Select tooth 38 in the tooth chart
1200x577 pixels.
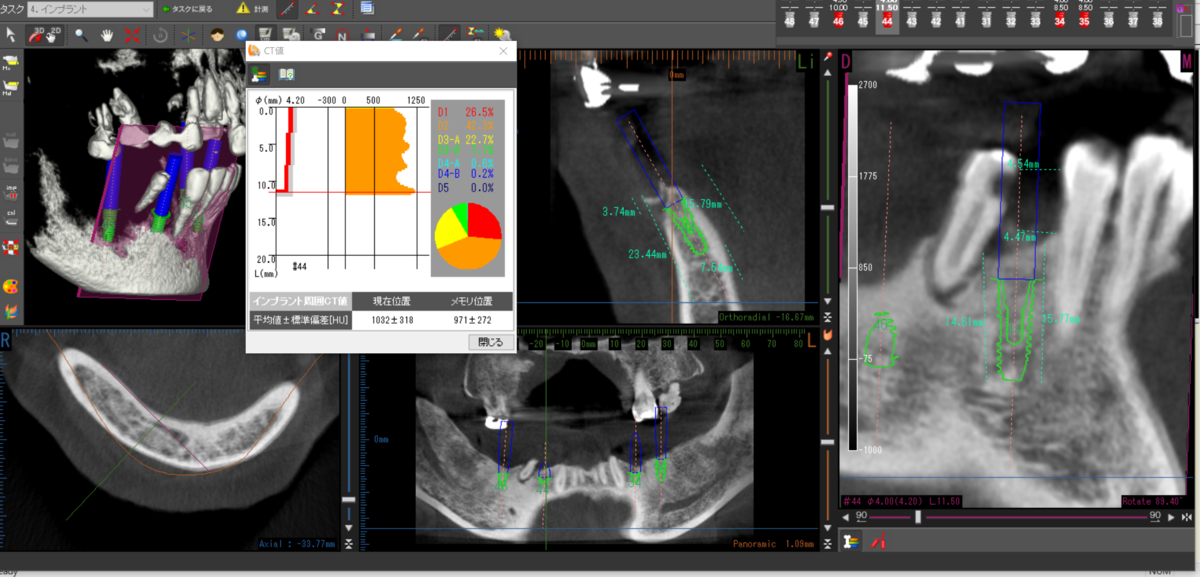pos(1157,20)
